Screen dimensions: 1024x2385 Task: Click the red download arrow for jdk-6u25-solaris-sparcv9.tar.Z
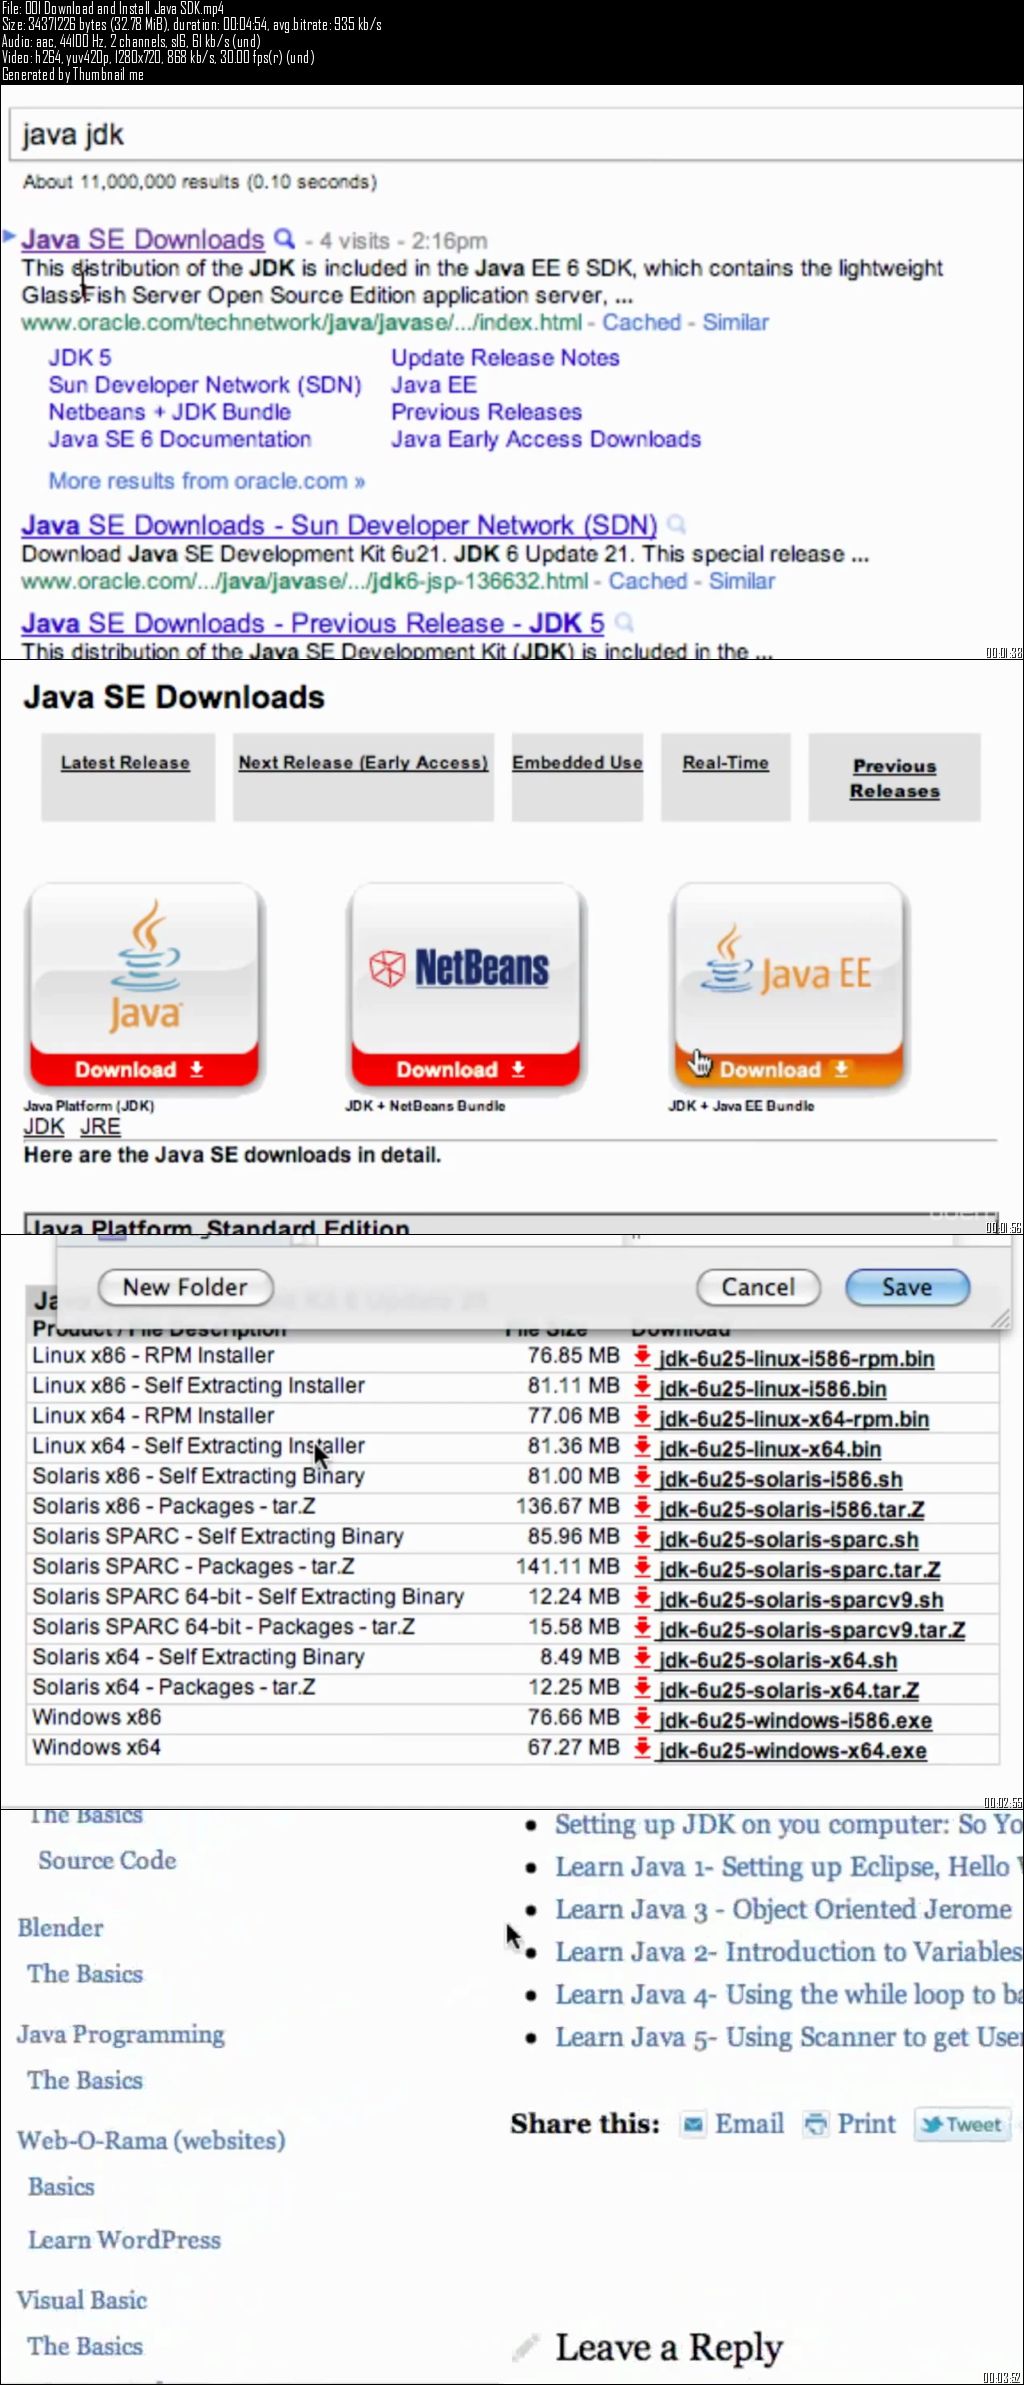(642, 1628)
